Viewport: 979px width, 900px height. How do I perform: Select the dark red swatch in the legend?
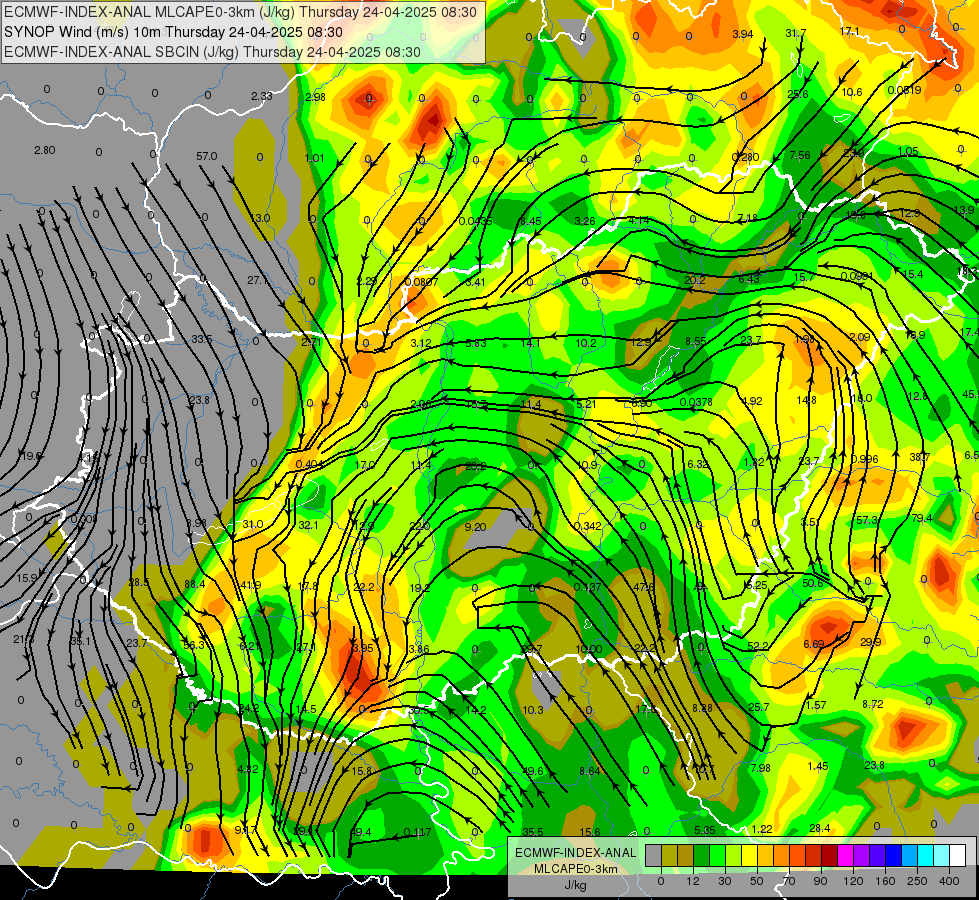click(x=830, y=855)
